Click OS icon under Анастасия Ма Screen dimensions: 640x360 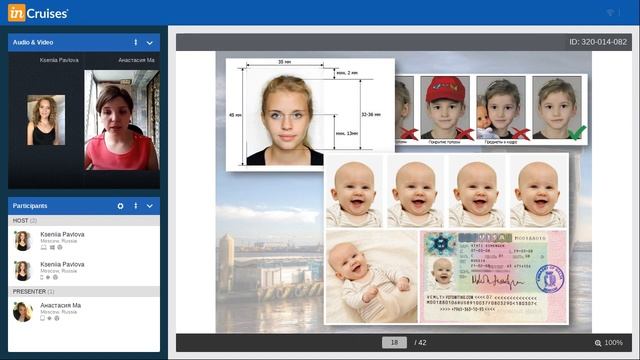click(x=49, y=318)
